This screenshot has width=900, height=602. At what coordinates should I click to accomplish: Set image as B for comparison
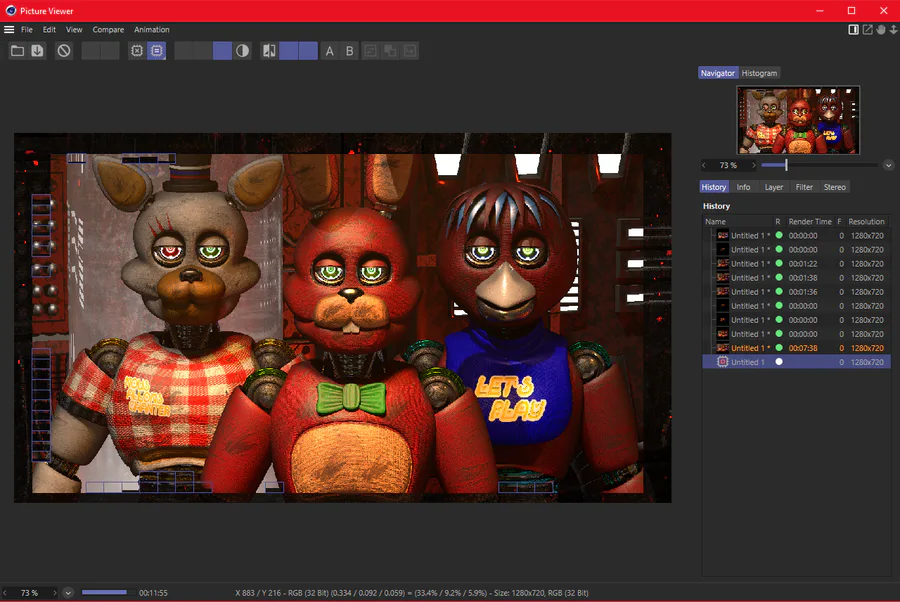pyautogui.click(x=350, y=51)
